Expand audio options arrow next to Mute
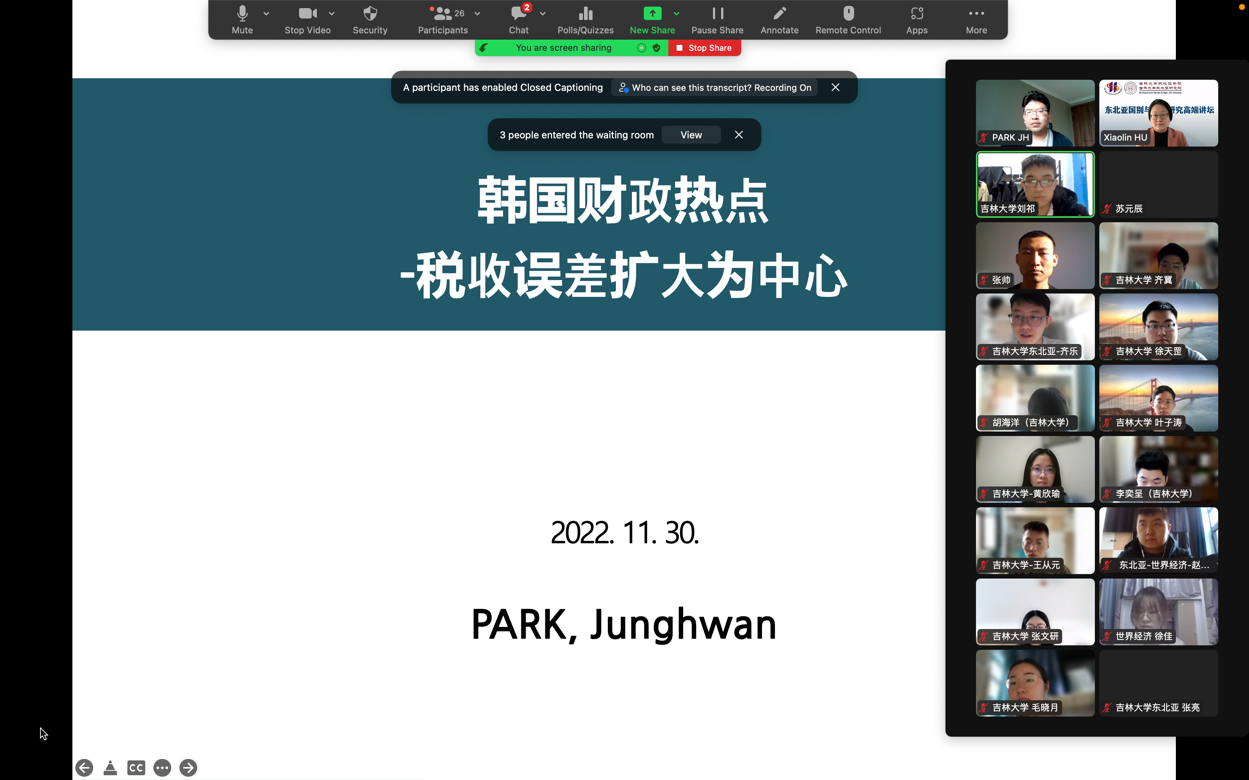Screen dimensions: 1249x780 (x=266, y=14)
